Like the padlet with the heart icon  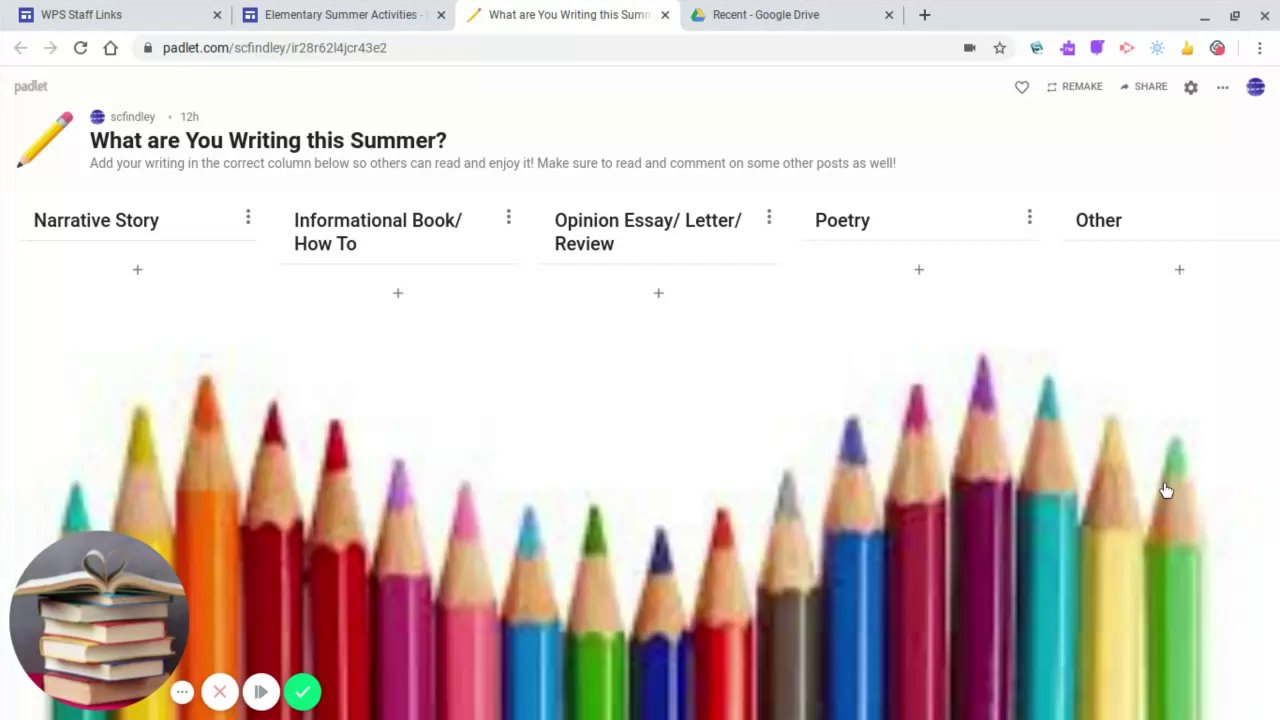1021,87
